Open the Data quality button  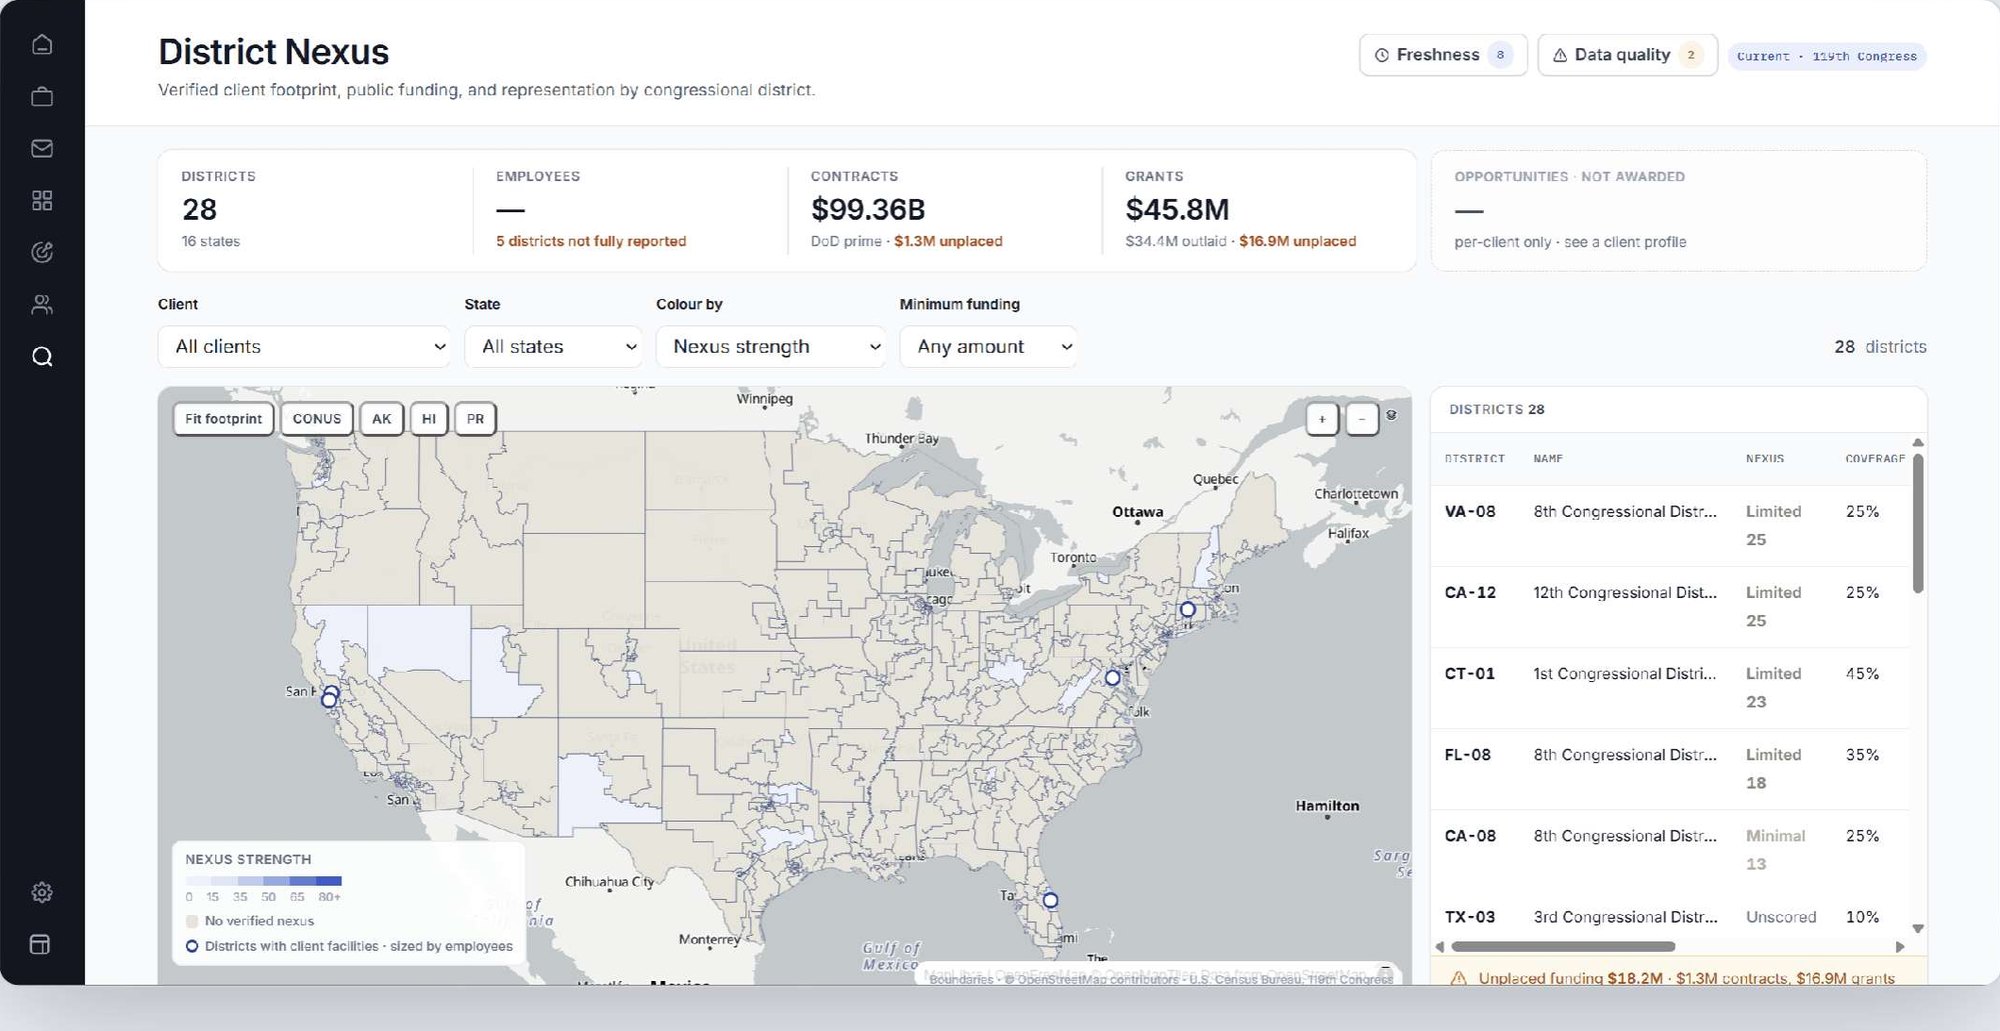(1627, 55)
